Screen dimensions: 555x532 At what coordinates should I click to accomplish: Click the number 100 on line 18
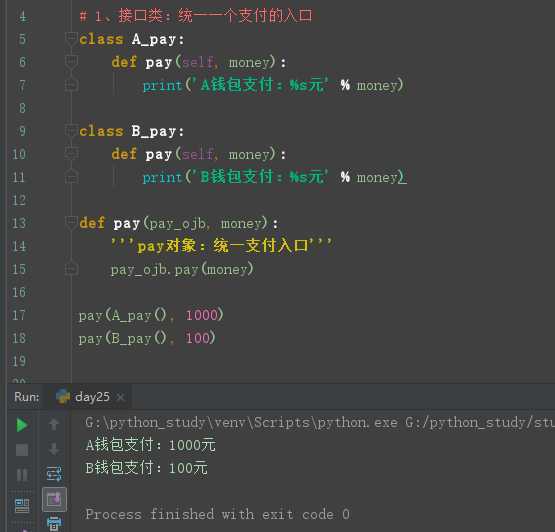(x=198, y=338)
